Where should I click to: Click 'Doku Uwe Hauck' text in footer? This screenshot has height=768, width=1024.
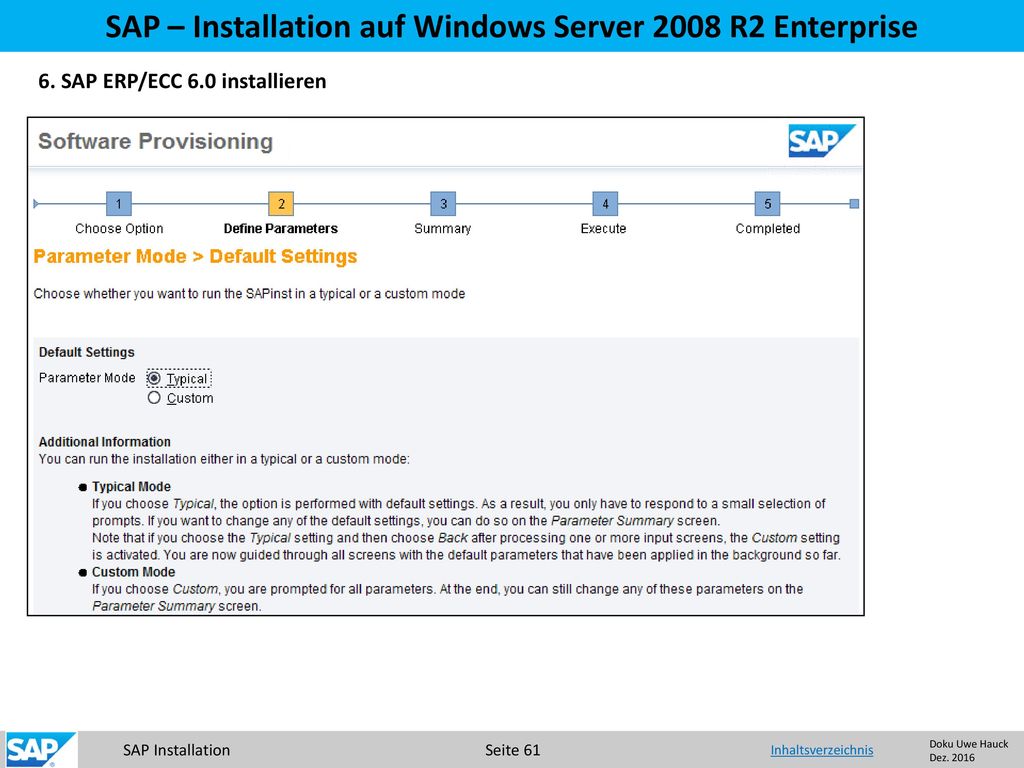point(968,744)
